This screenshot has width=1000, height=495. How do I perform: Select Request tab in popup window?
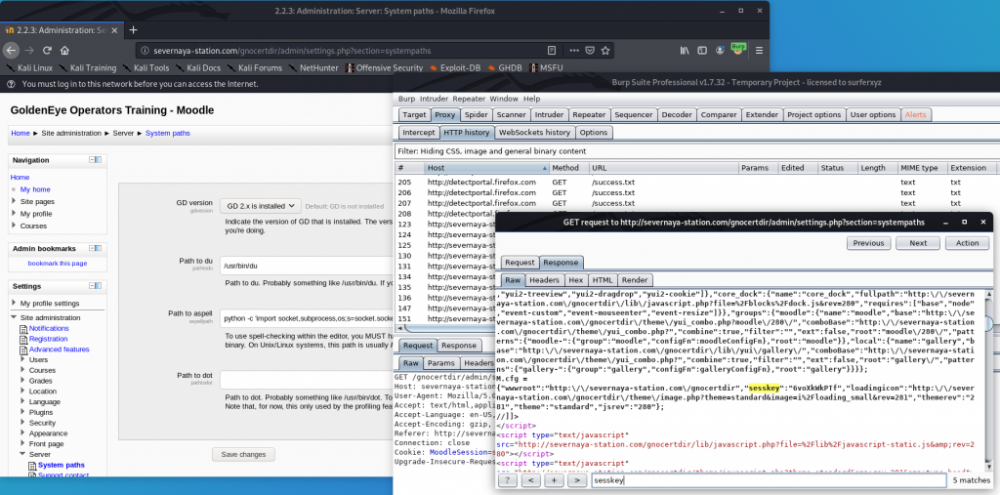coord(520,262)
